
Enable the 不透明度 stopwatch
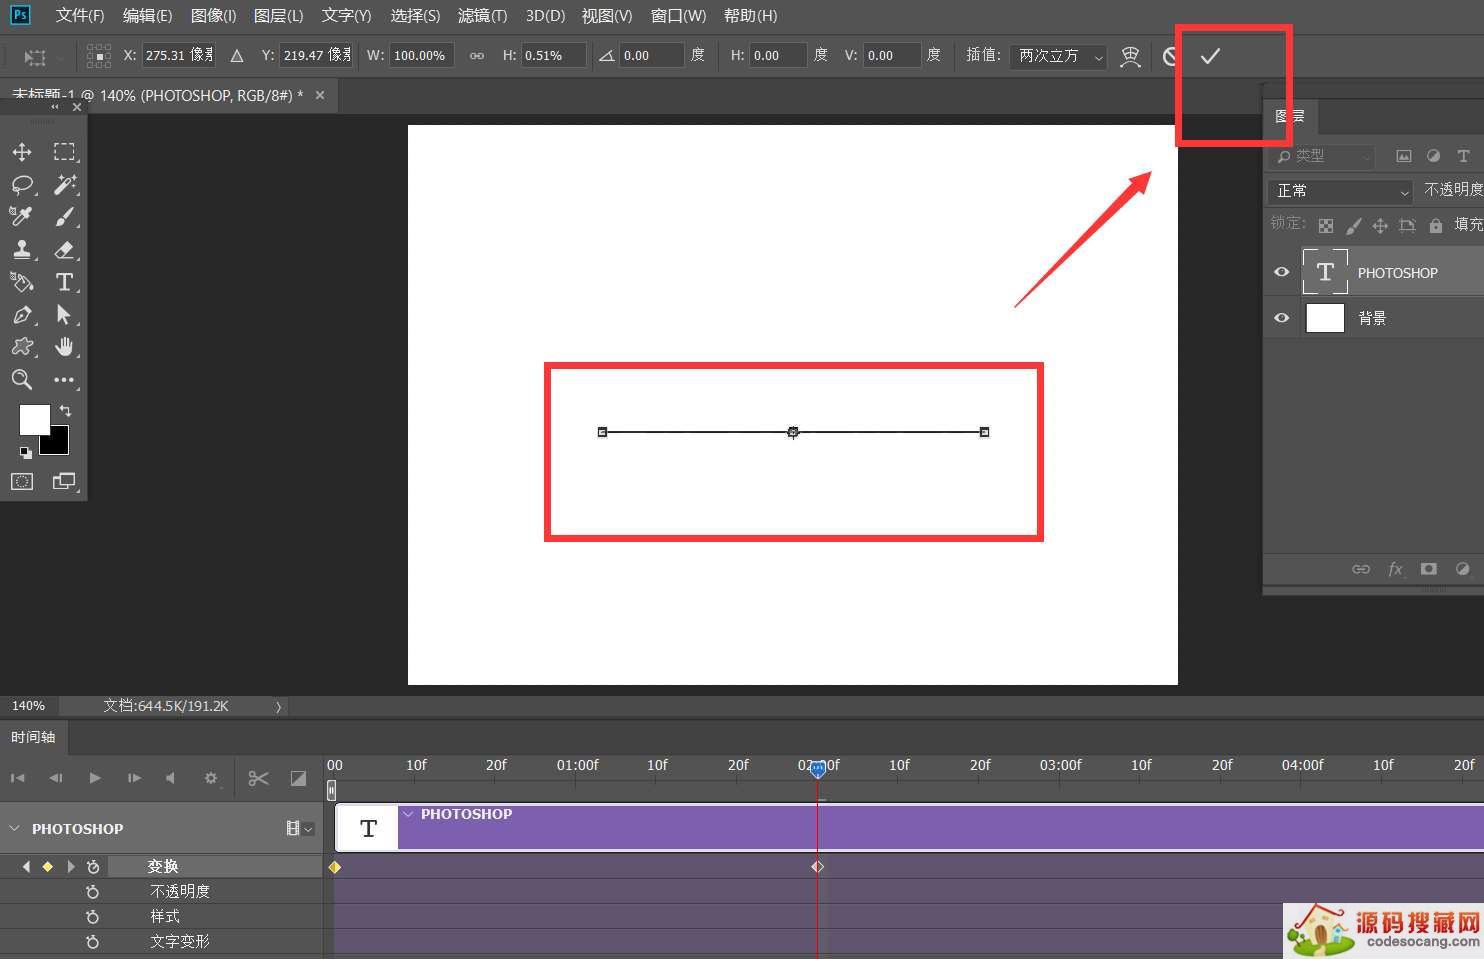point(93,892)
